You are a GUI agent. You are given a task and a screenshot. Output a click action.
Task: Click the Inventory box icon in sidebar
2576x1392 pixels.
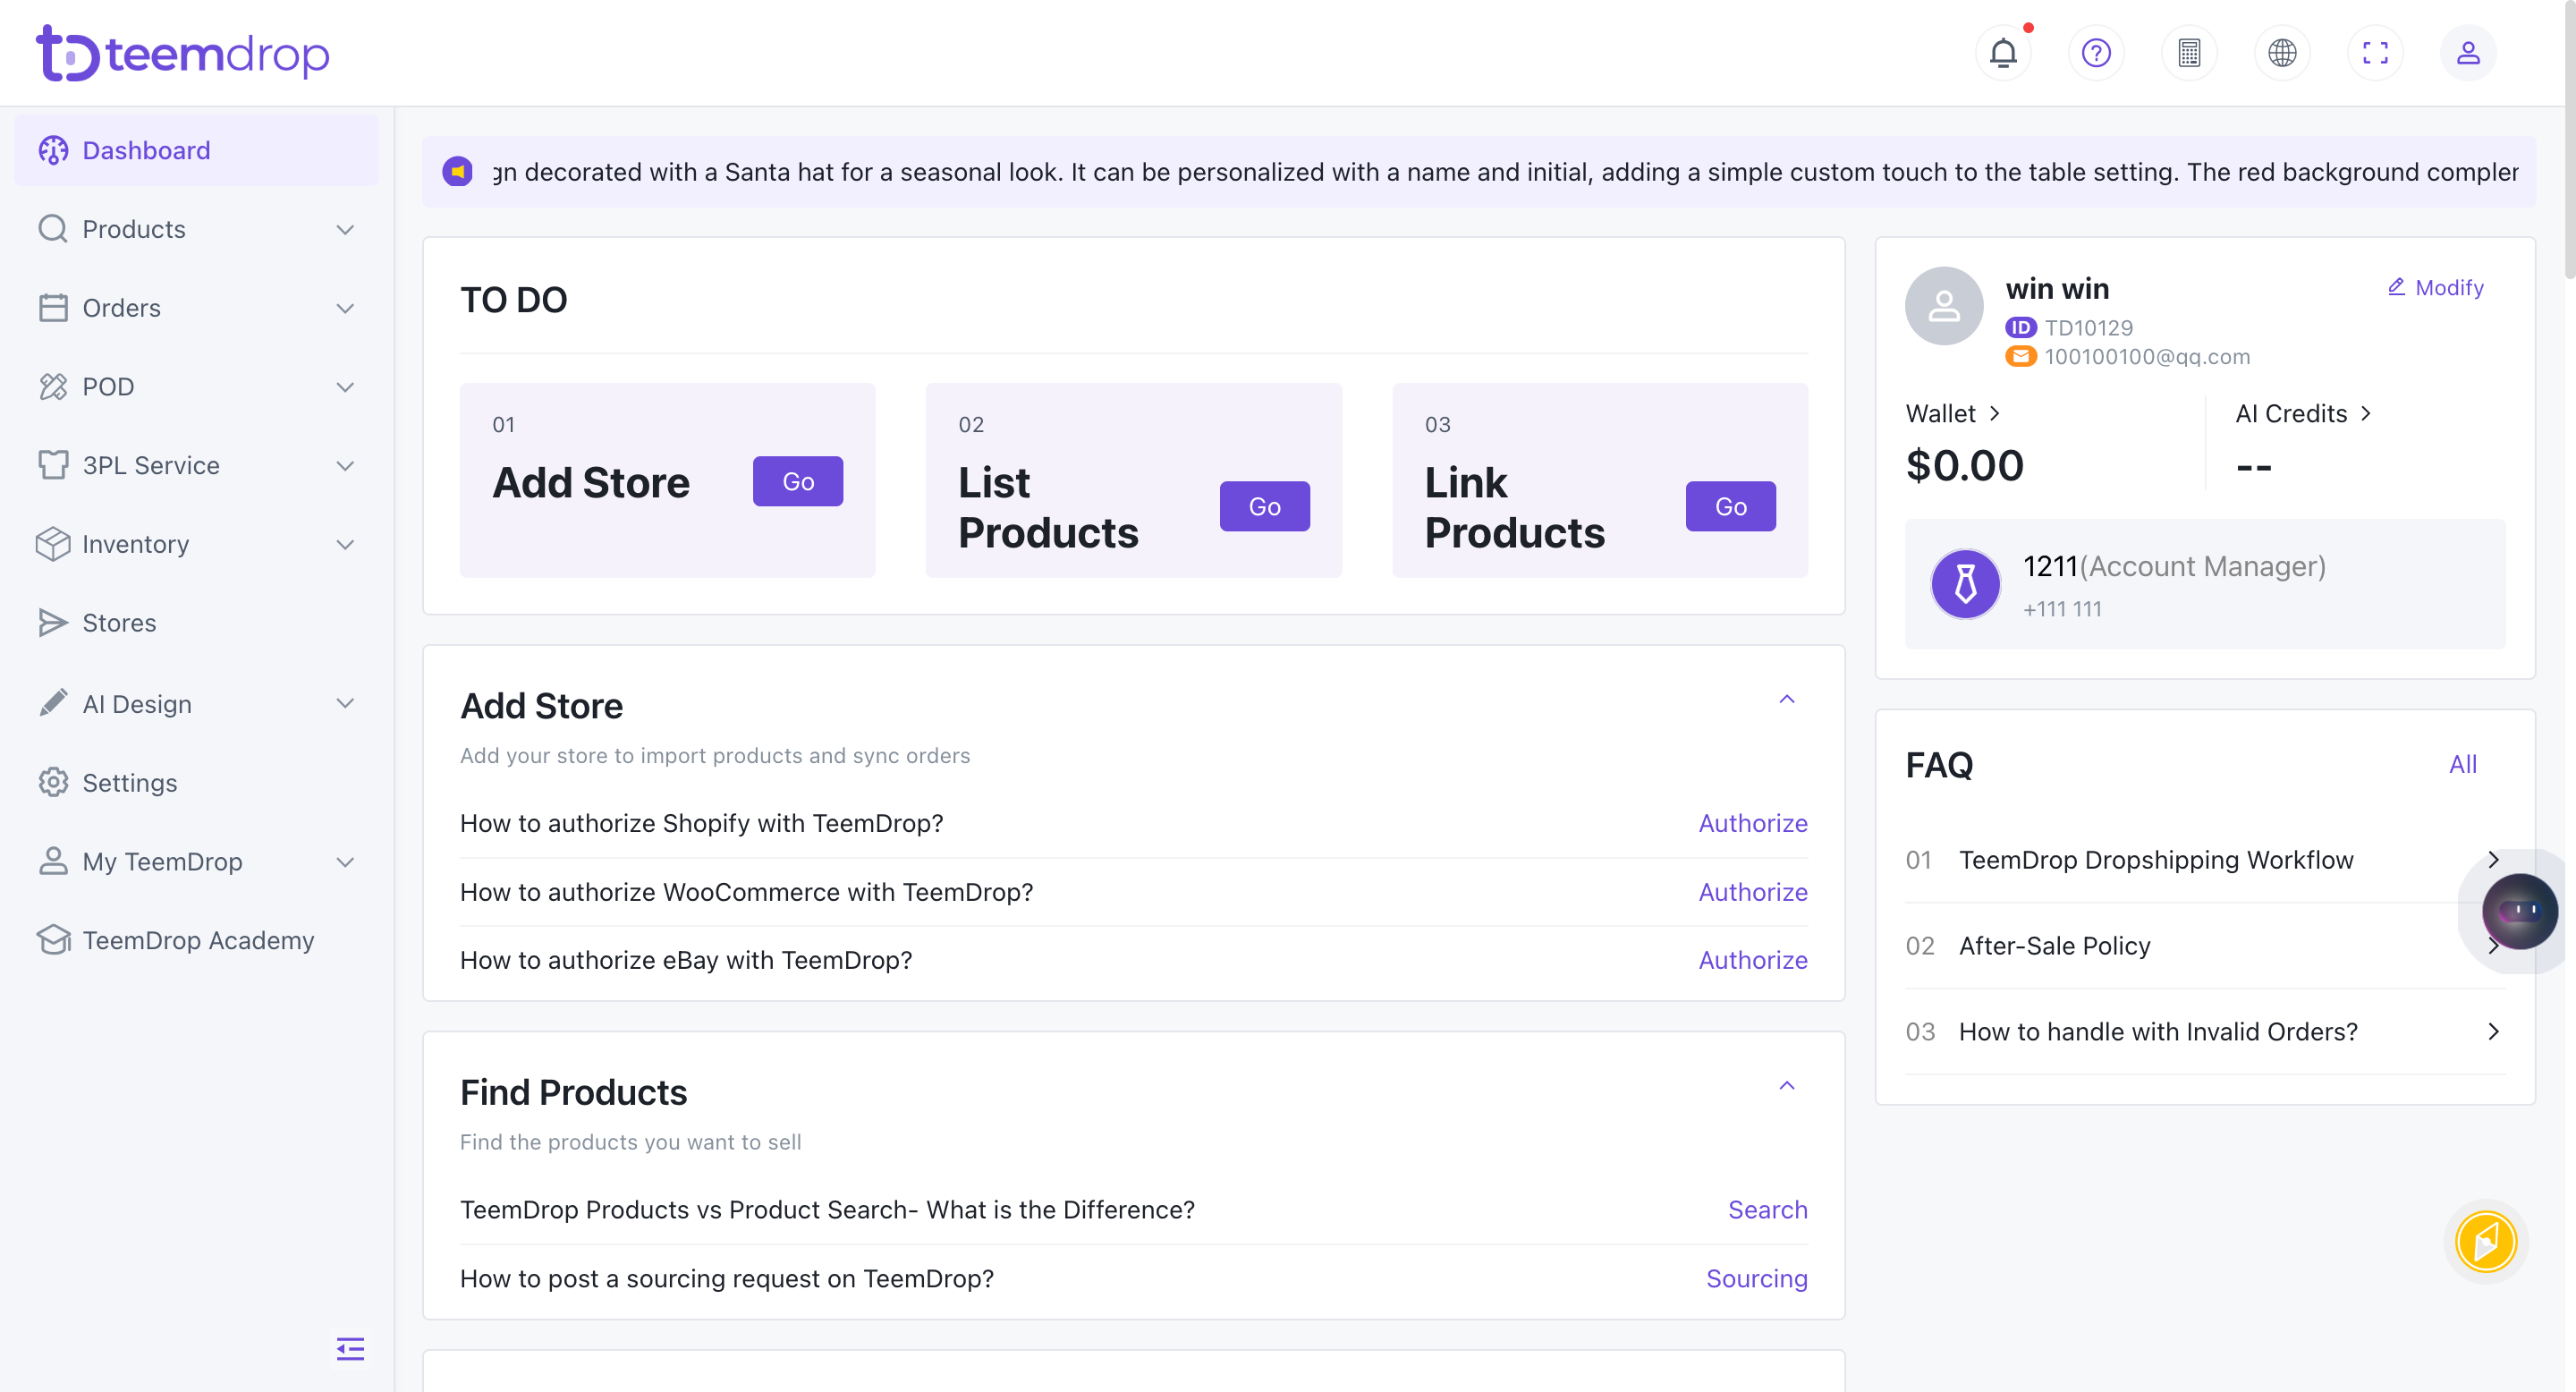tap(53, 544)
